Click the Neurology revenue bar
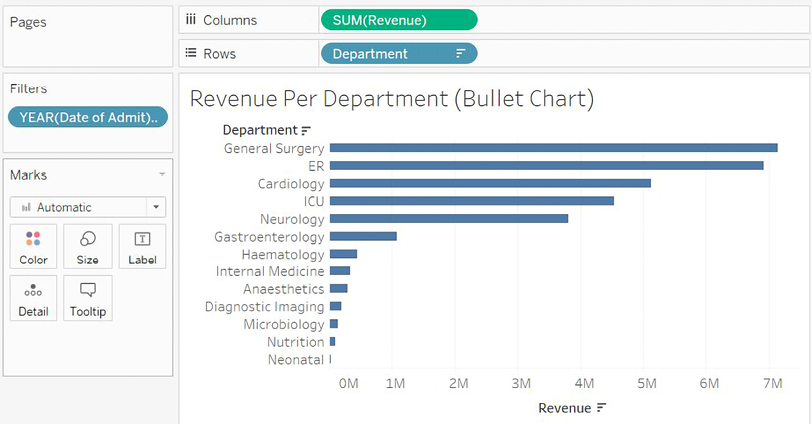The height and width of the screenshot is (424, 812). point(448,219)
